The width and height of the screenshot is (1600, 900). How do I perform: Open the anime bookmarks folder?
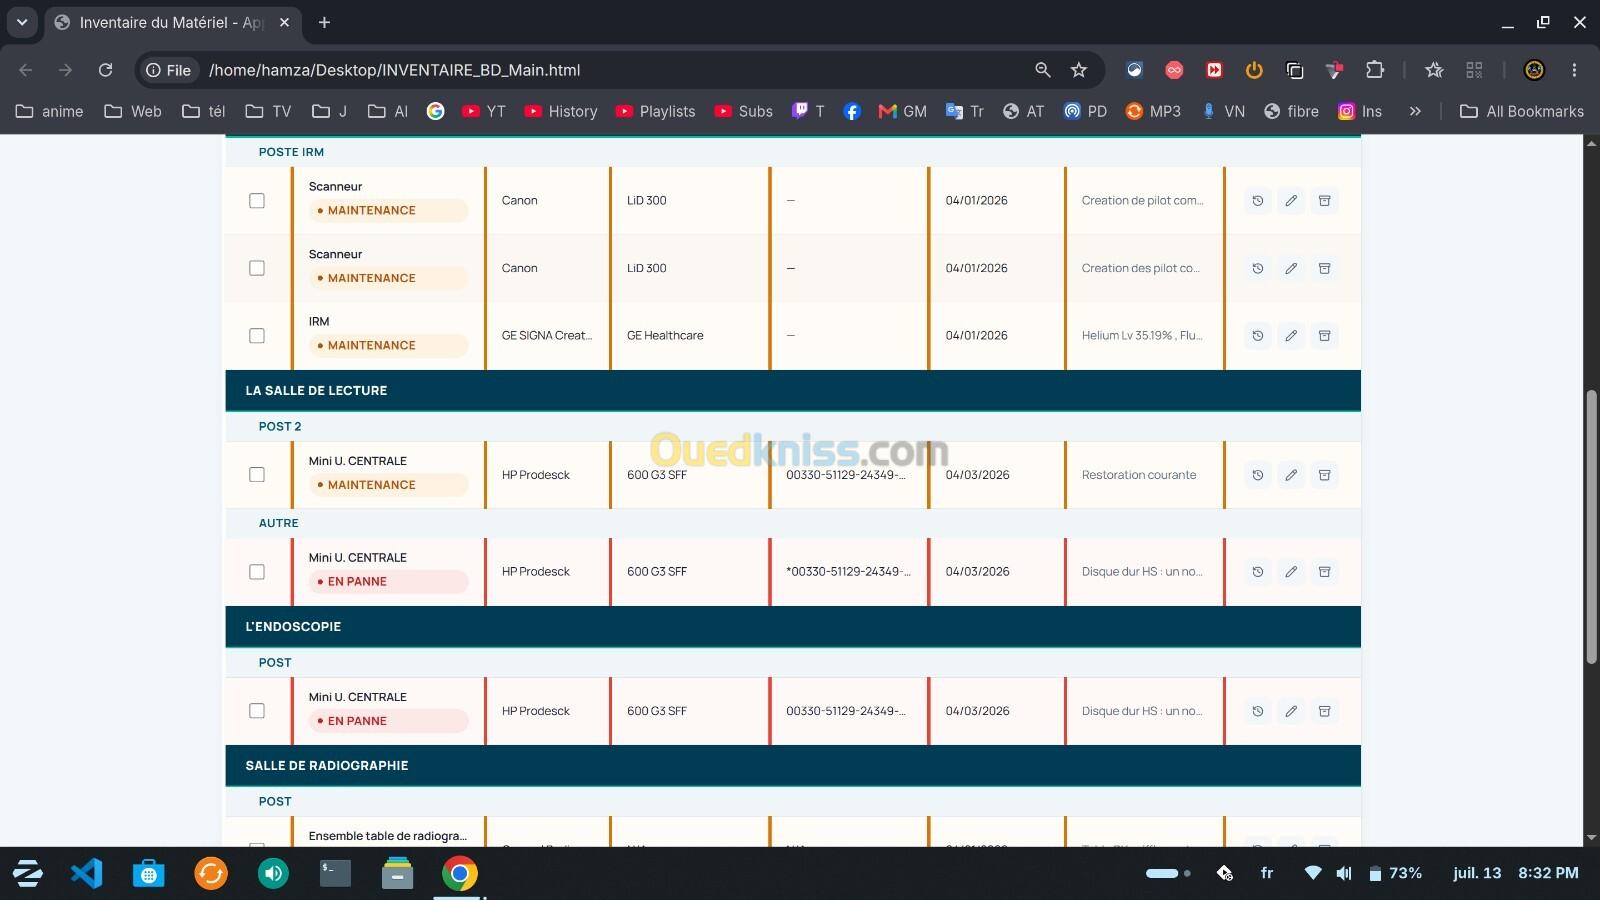[x=50, y=111]
